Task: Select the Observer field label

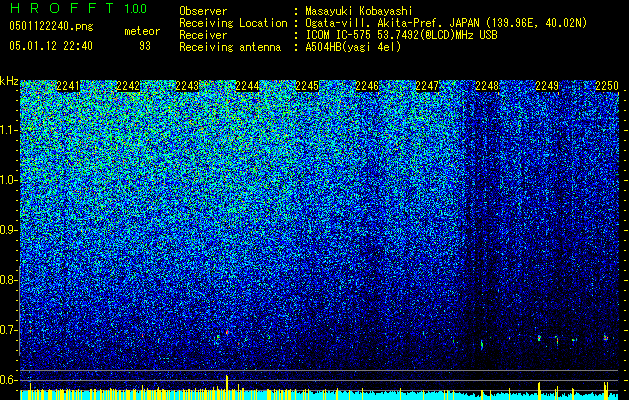Action: pyautogui.click(x=203, y=11)
